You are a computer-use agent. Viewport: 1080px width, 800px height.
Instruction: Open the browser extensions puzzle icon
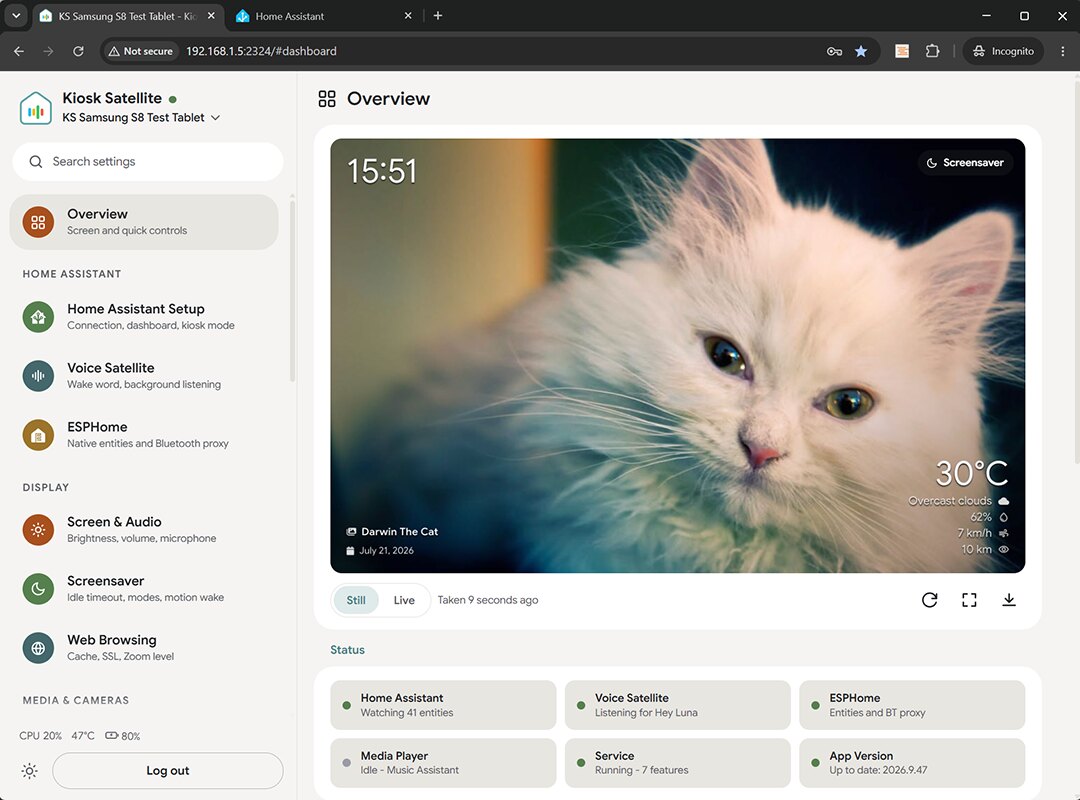[x=932, y=51]
